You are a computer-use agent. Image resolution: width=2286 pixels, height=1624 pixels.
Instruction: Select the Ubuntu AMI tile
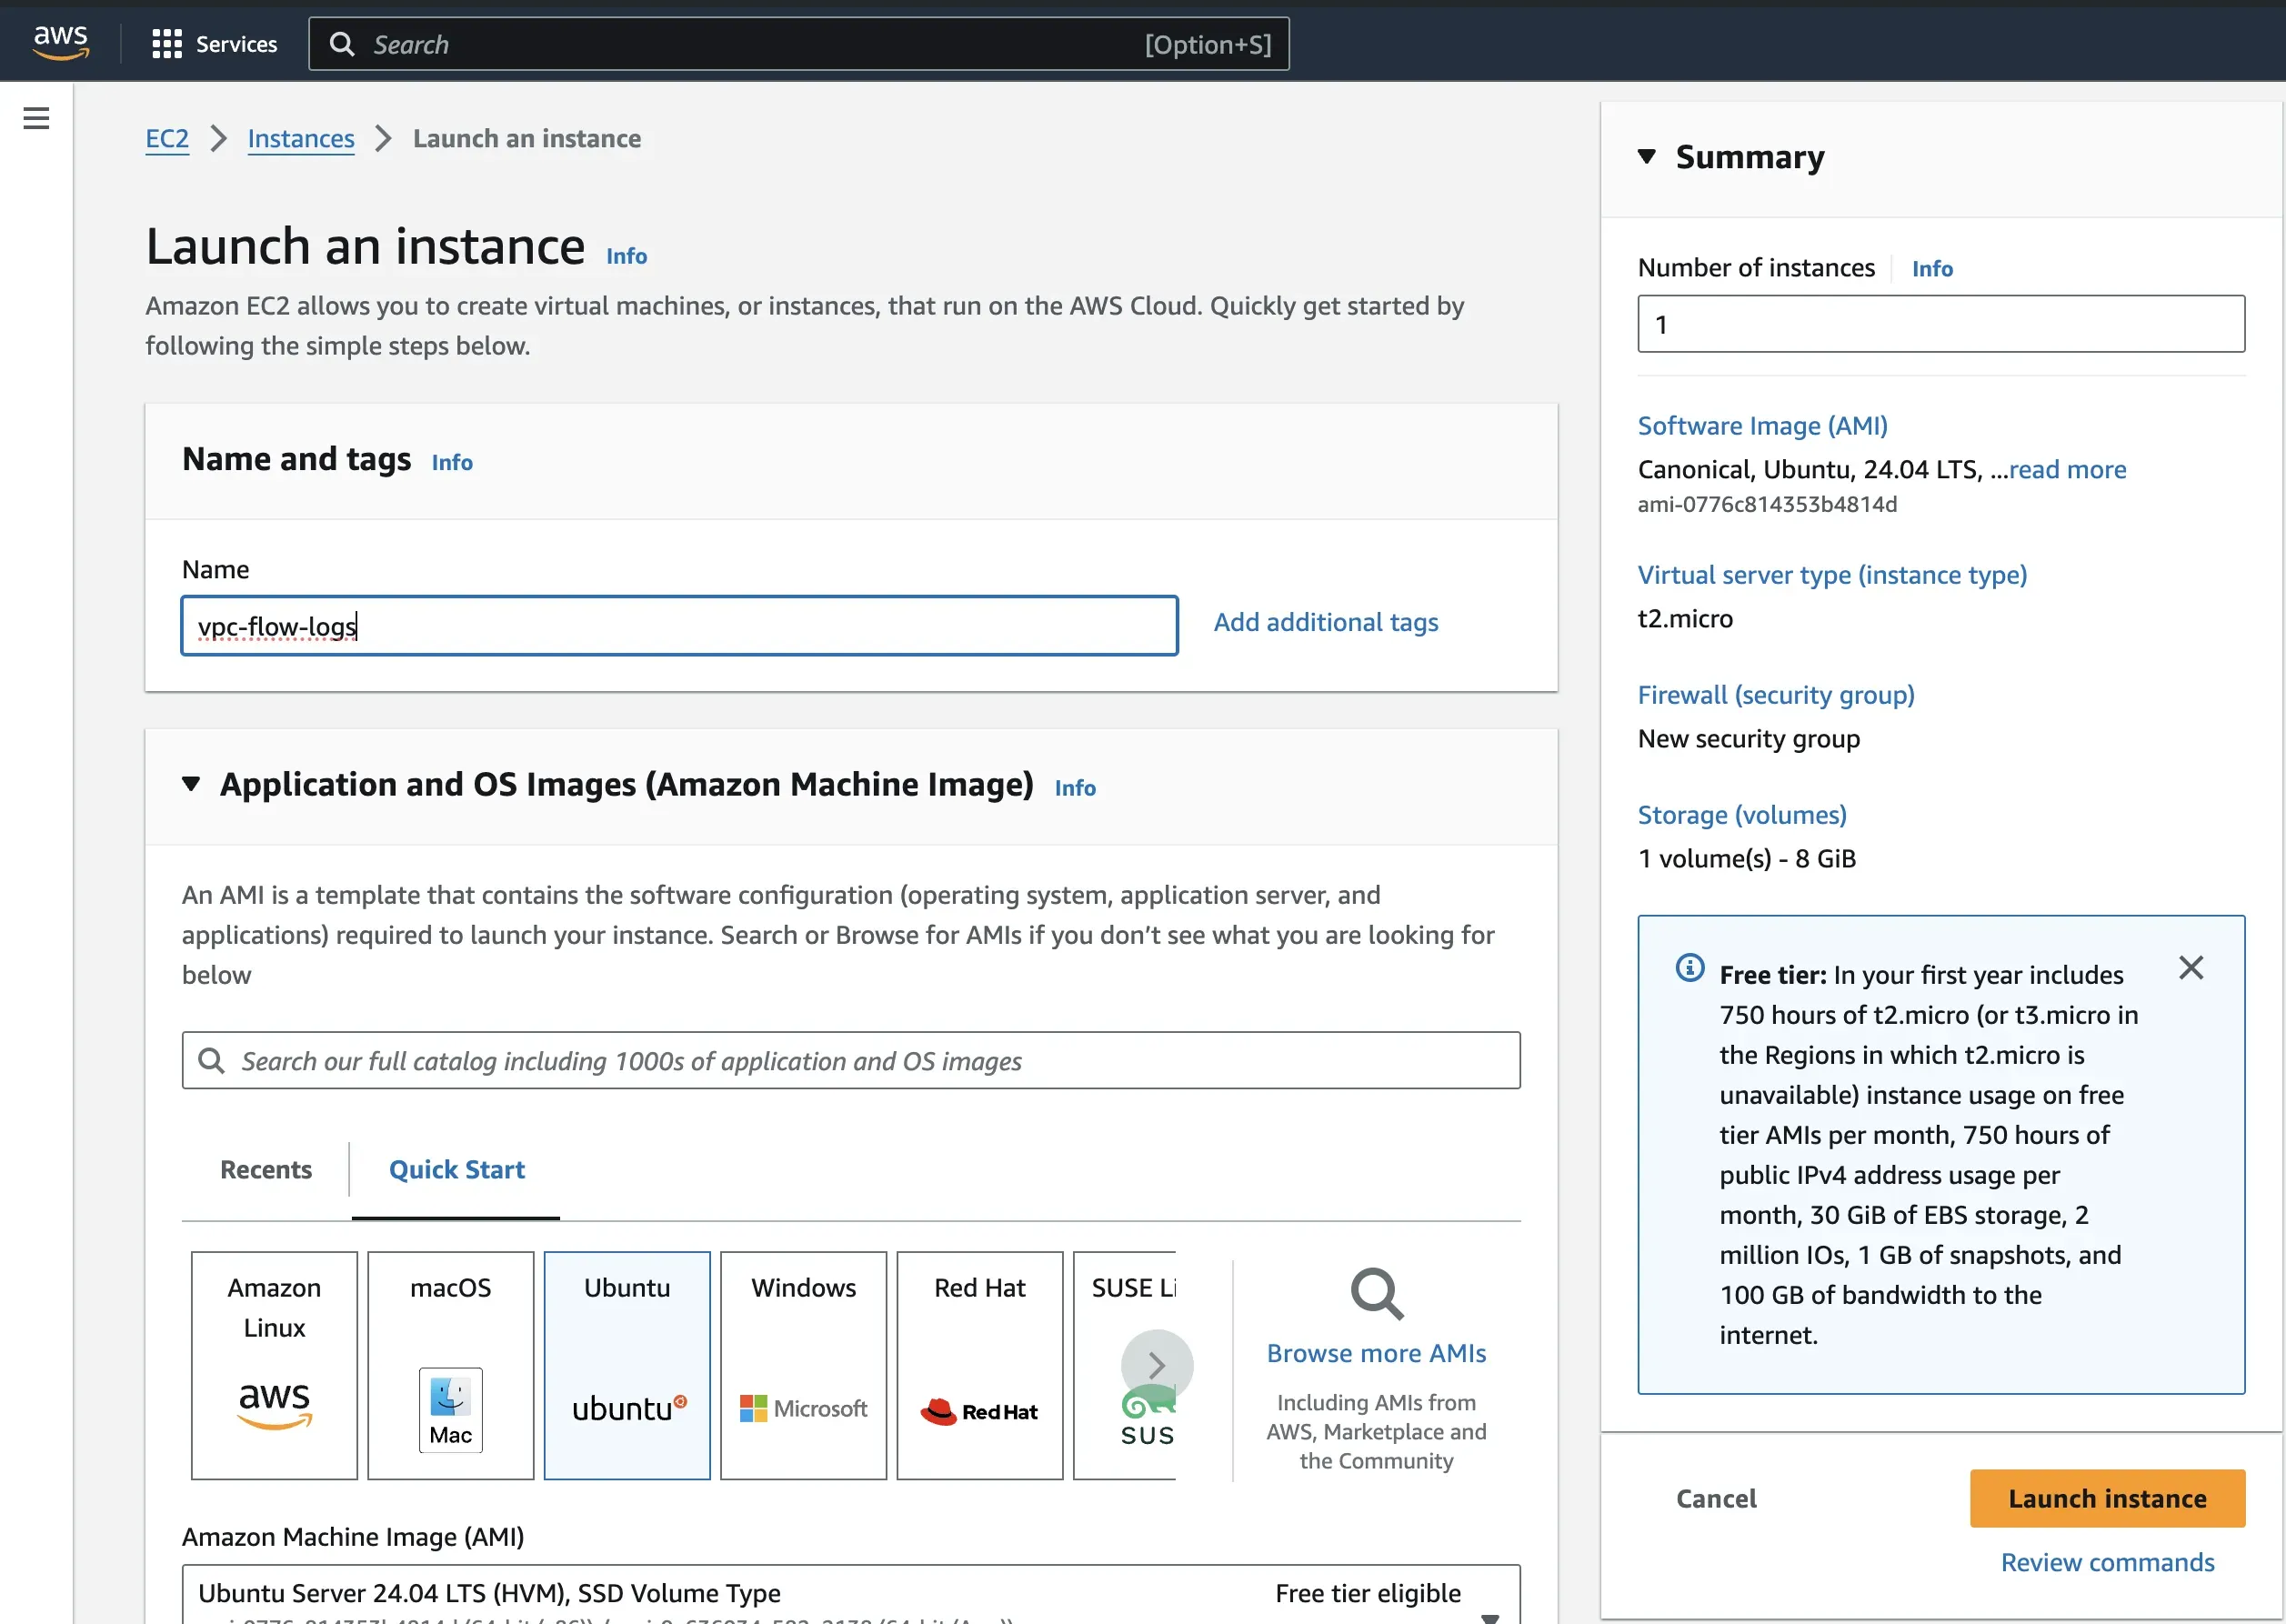(x=627, y=1365)
